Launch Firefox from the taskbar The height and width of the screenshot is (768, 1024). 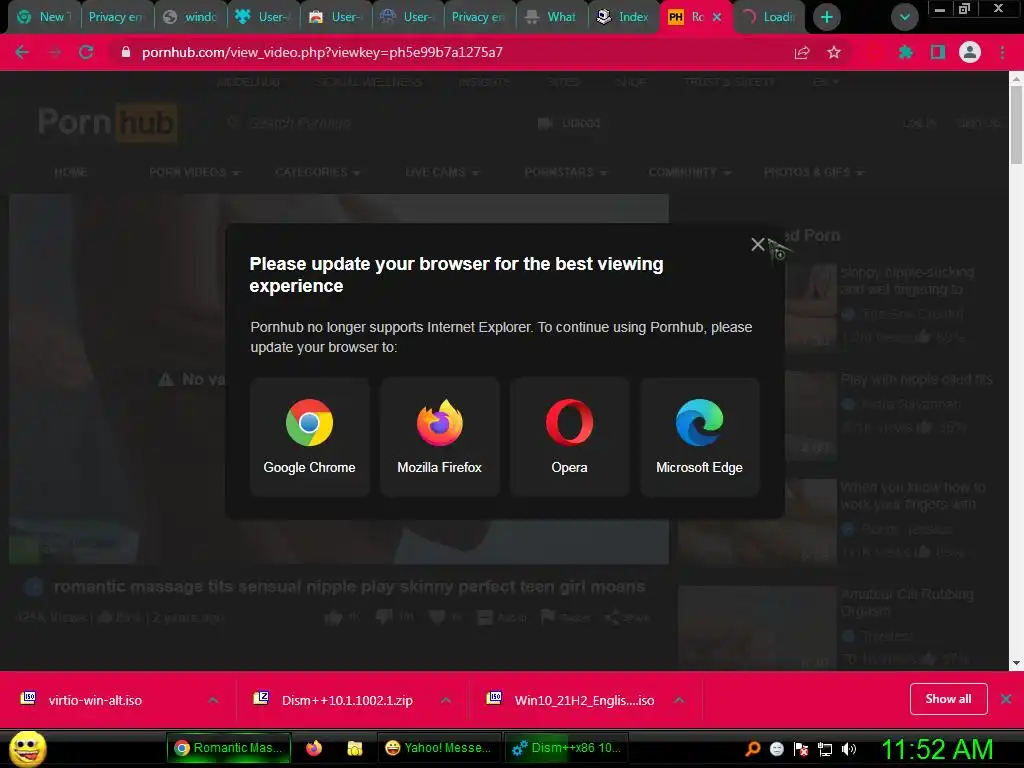coord(314,748)
